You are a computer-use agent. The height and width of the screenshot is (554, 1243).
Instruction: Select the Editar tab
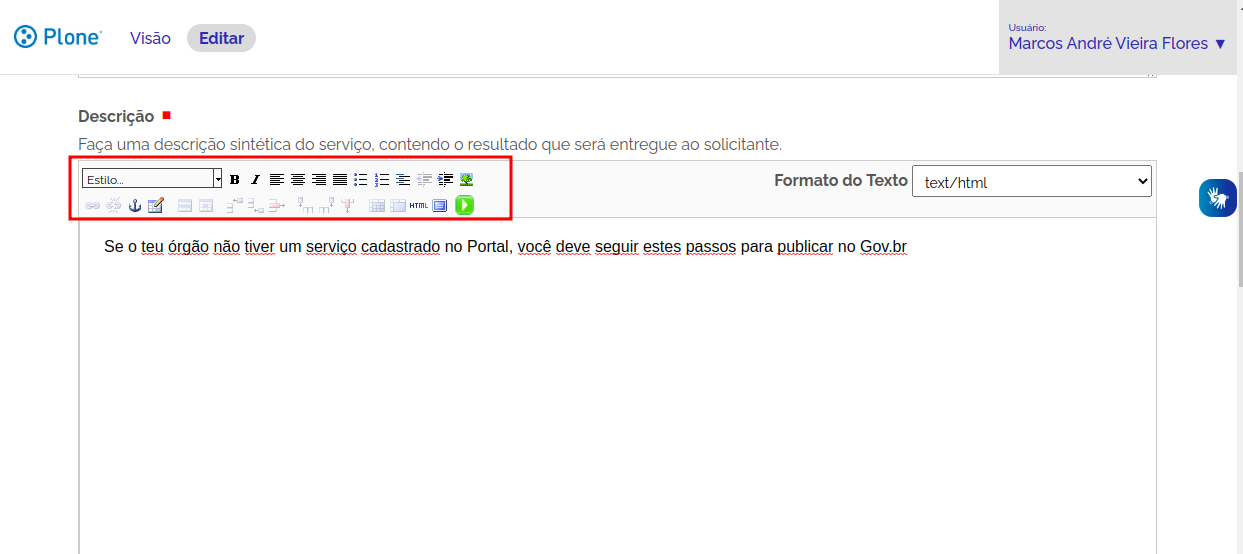(x=221, y=38)
